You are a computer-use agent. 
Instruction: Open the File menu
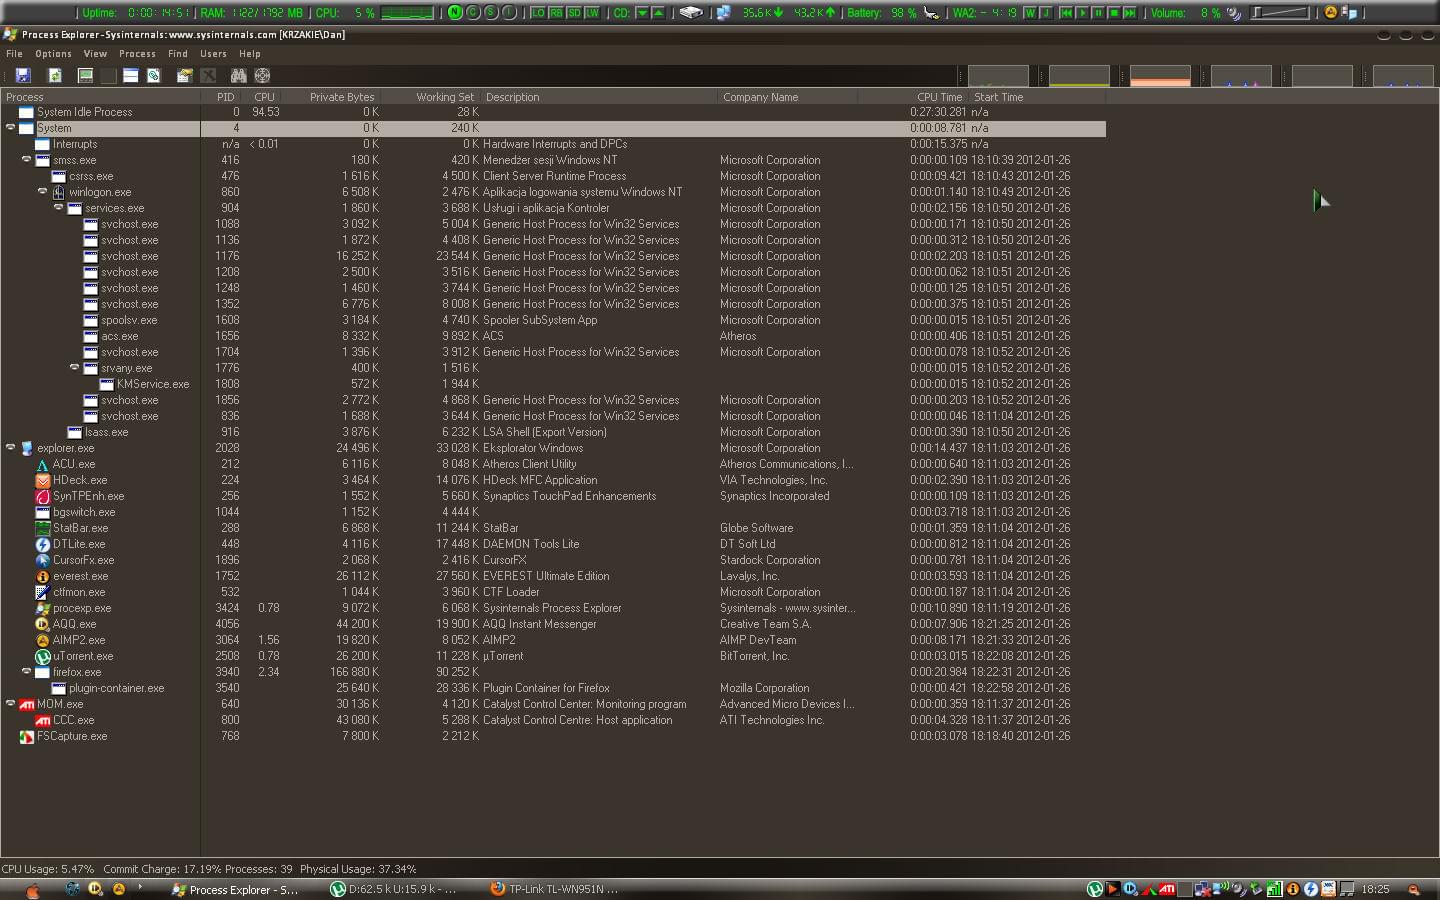pyautogui.click(x=14, y=54)
